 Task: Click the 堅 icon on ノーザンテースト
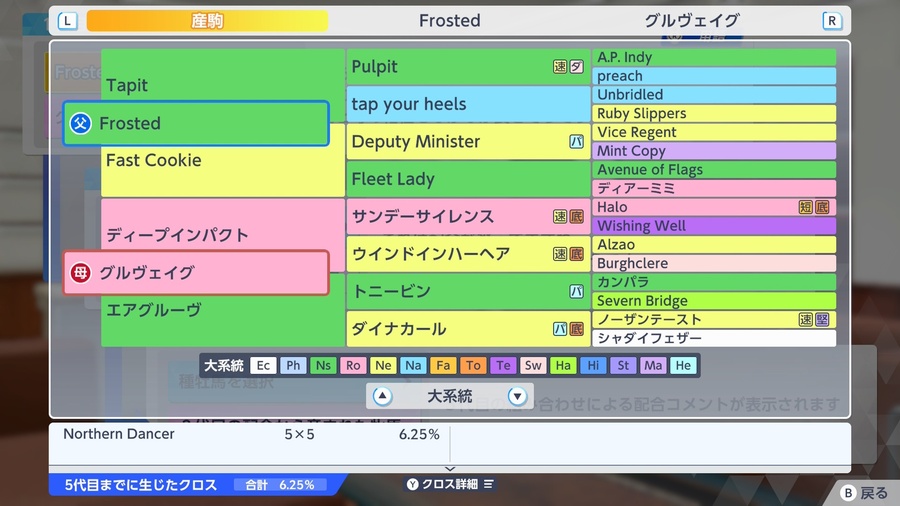coord(822,320)
